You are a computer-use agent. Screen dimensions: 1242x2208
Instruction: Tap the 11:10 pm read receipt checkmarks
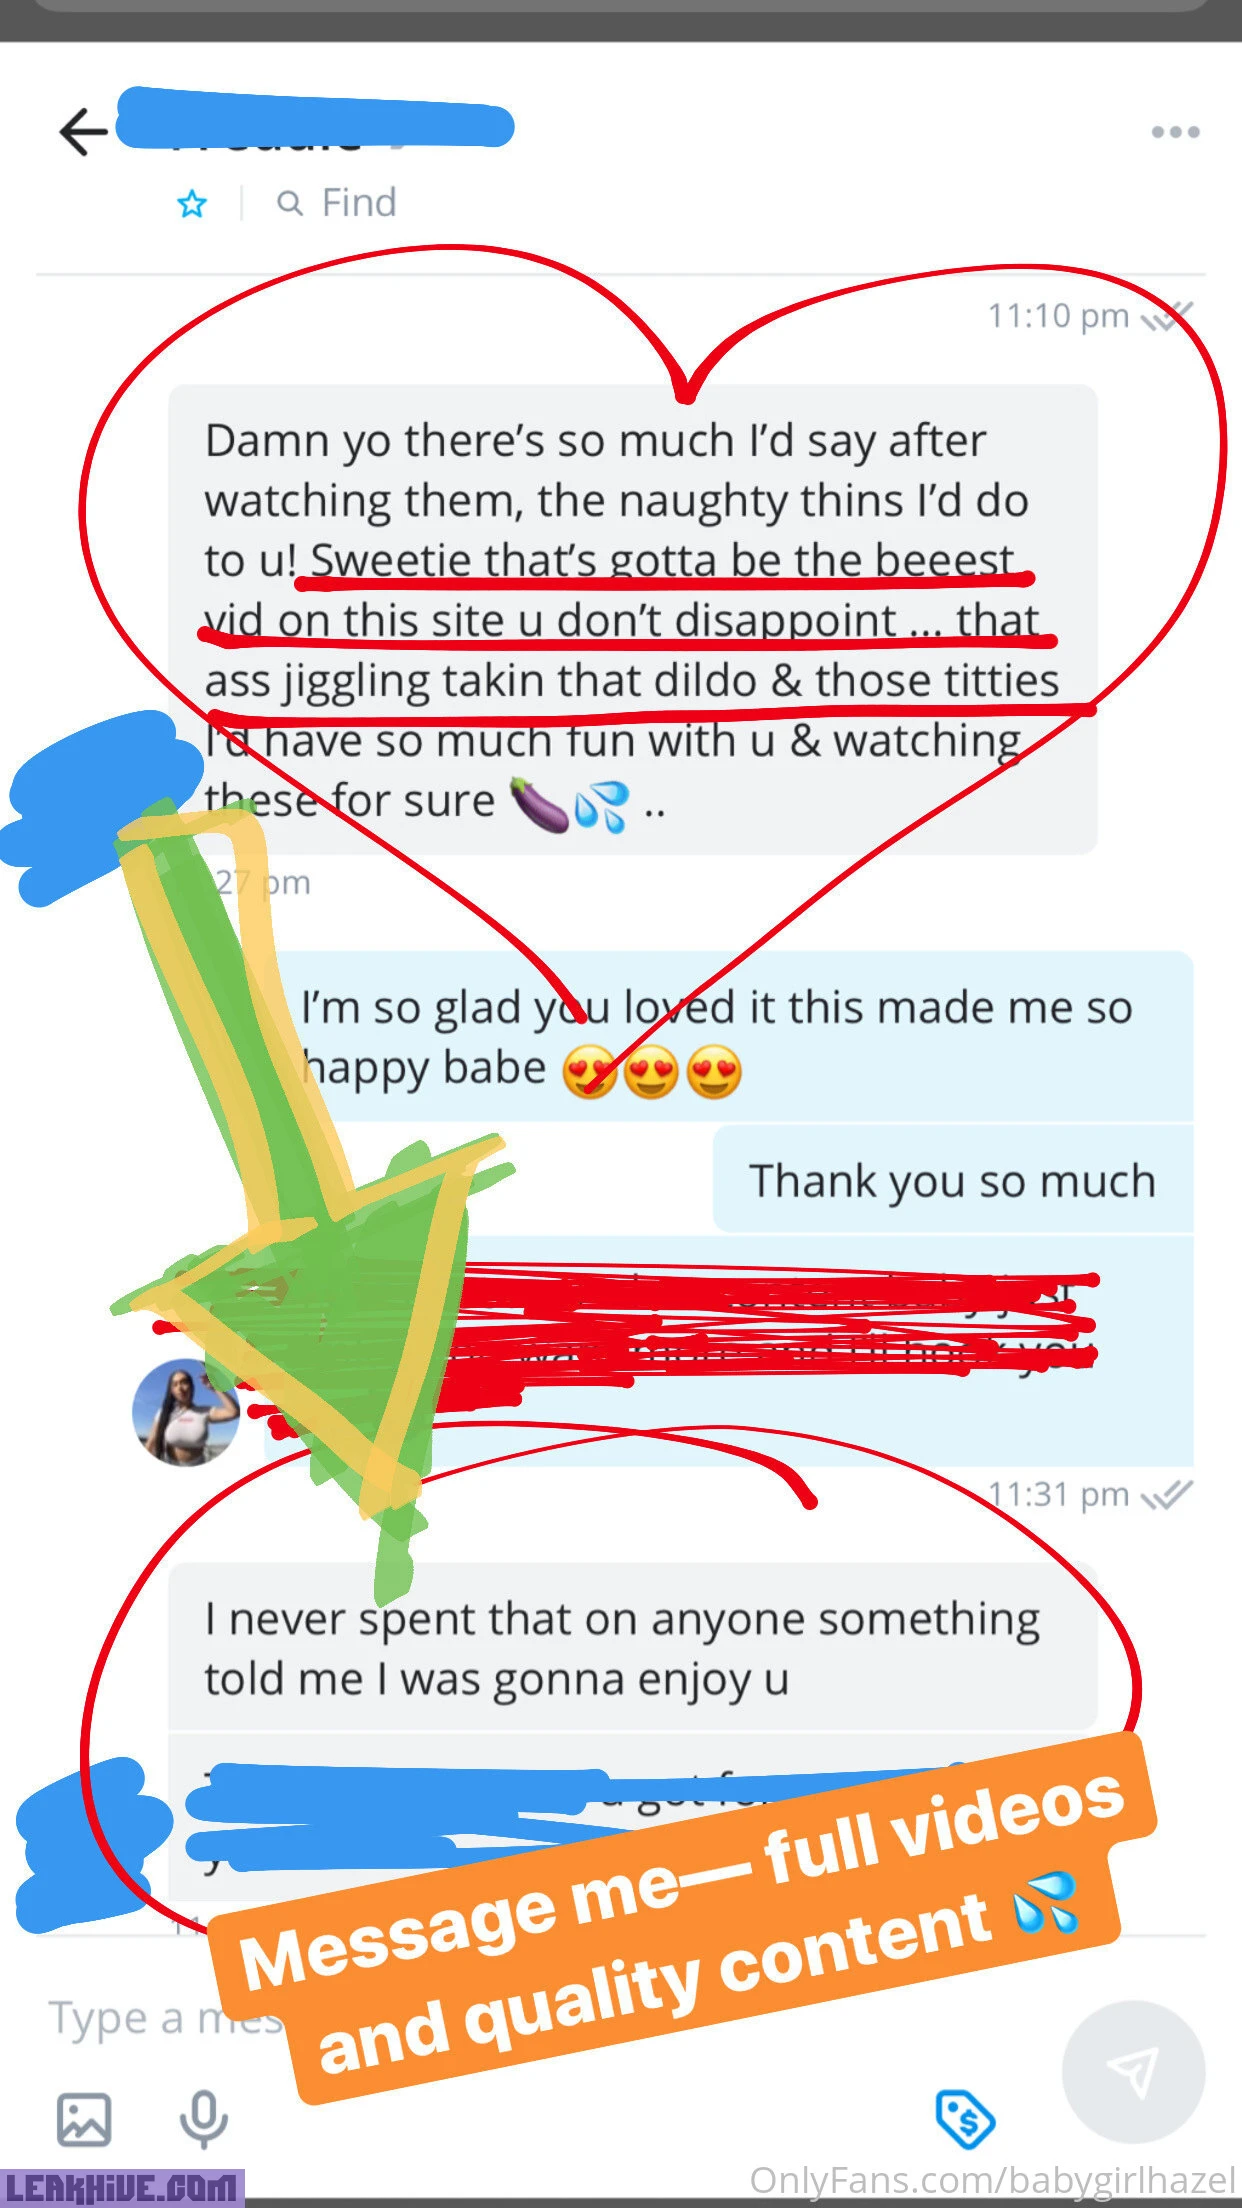point(1167,316)
